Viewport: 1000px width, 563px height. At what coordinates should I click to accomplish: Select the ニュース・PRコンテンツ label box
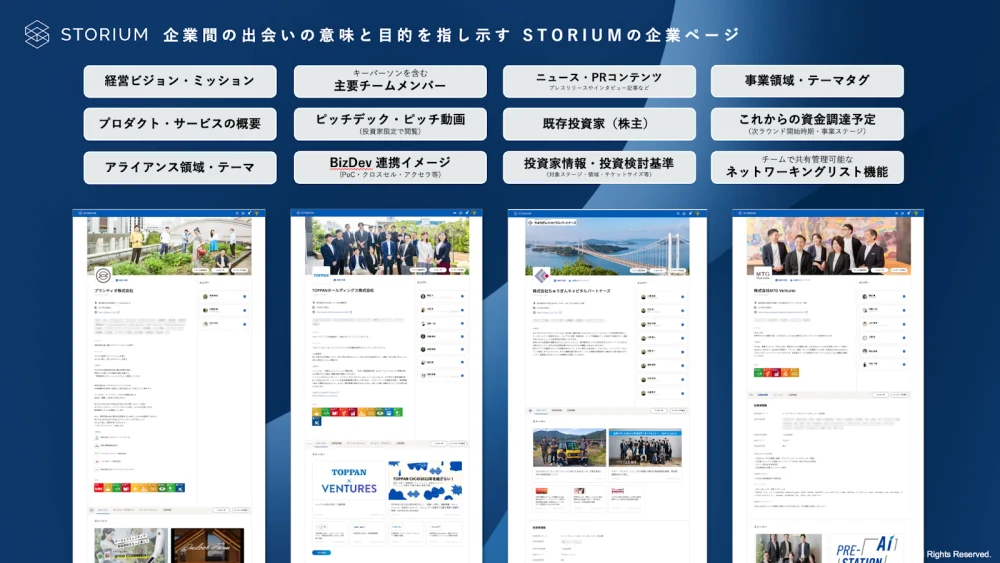point(599,81)
